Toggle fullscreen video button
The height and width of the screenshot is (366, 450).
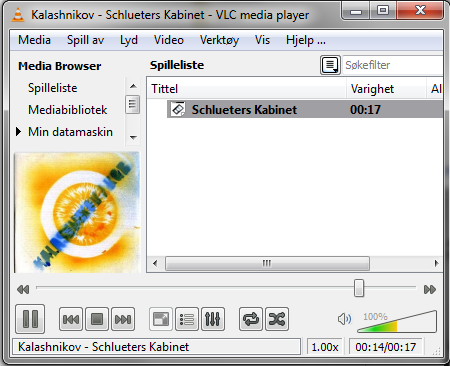[x=161, y=319]
